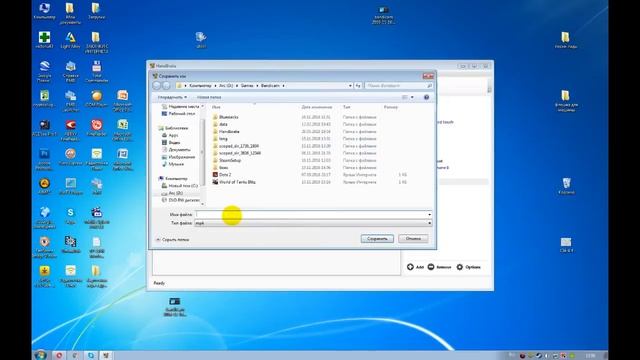
Task: Select Video (Видео) library in navigation pane
Action: (171, 142)
